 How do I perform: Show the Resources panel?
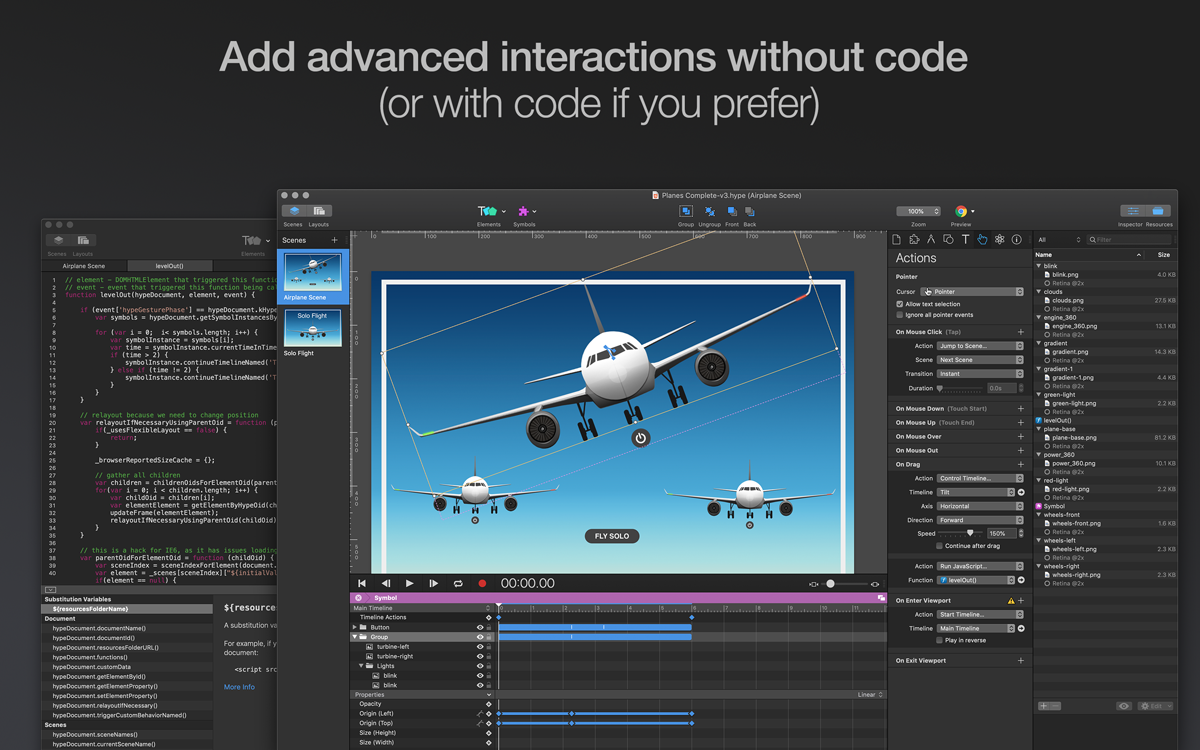click(x=1158, y=211)
